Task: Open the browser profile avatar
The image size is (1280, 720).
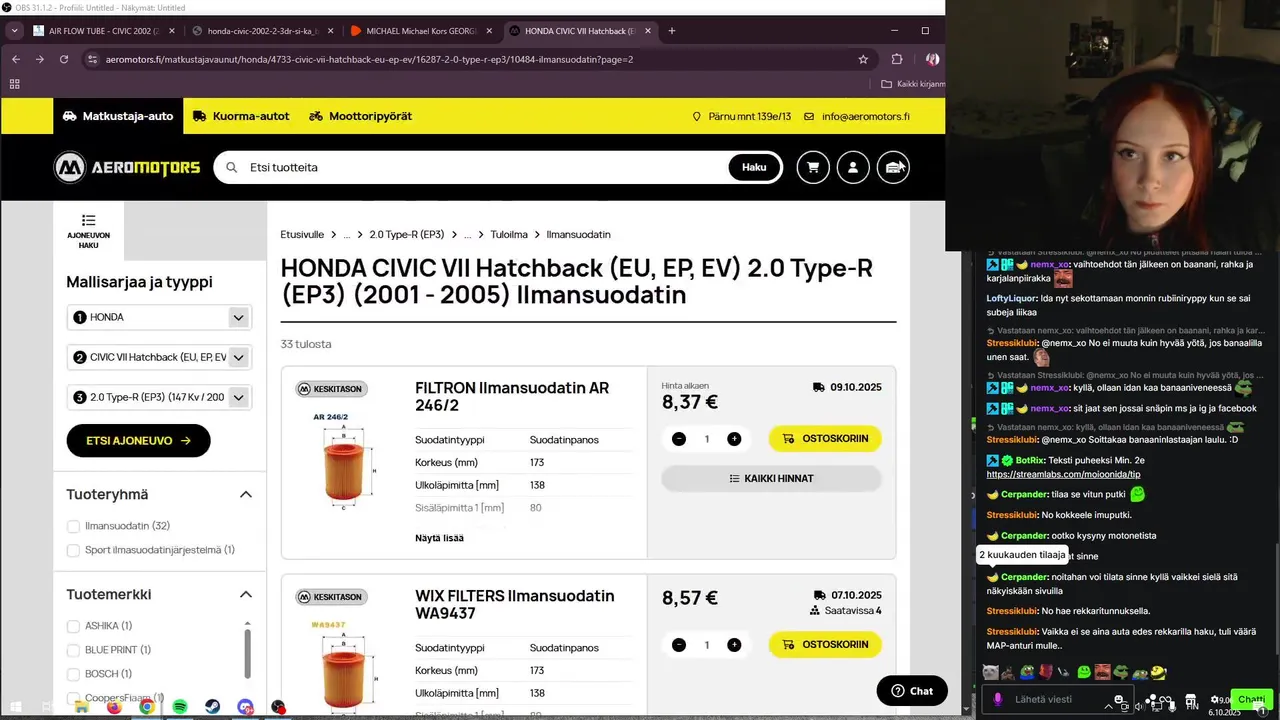Action: point(932,59)
